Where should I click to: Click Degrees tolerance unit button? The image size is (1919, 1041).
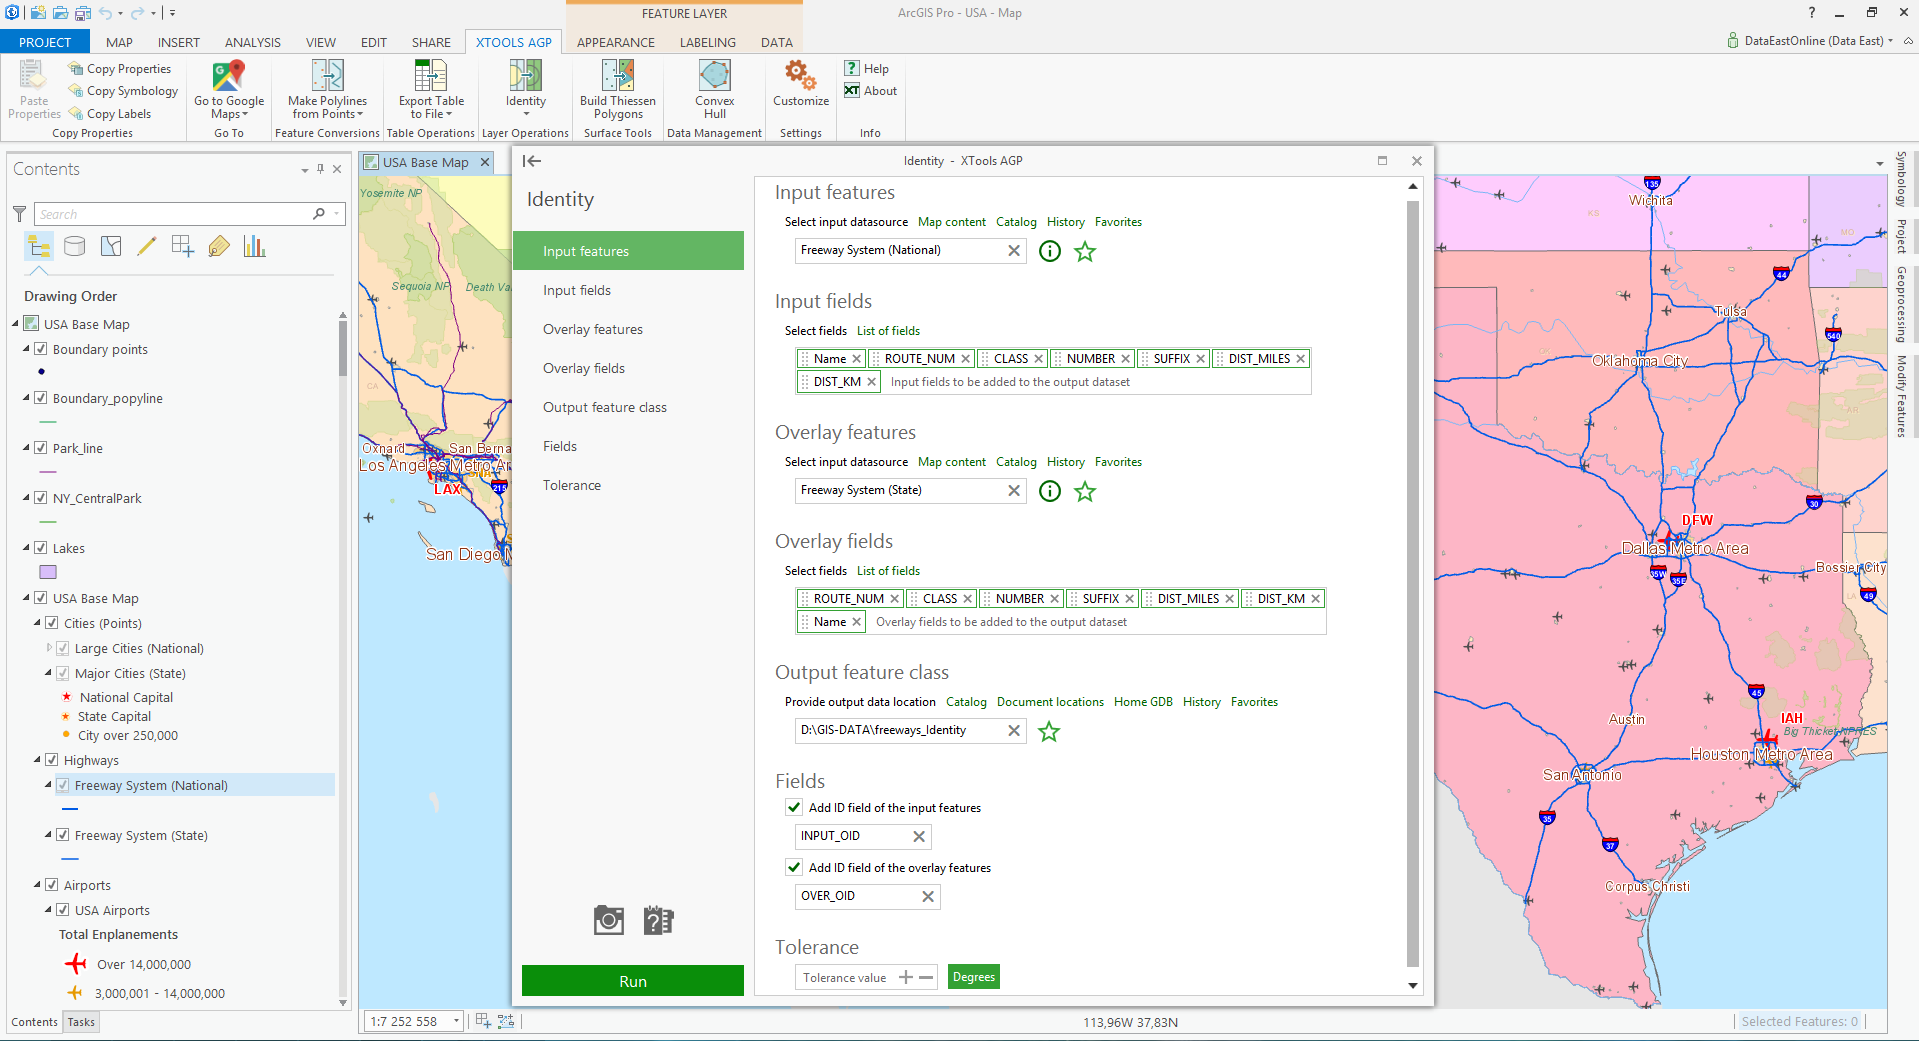(974, 977)
